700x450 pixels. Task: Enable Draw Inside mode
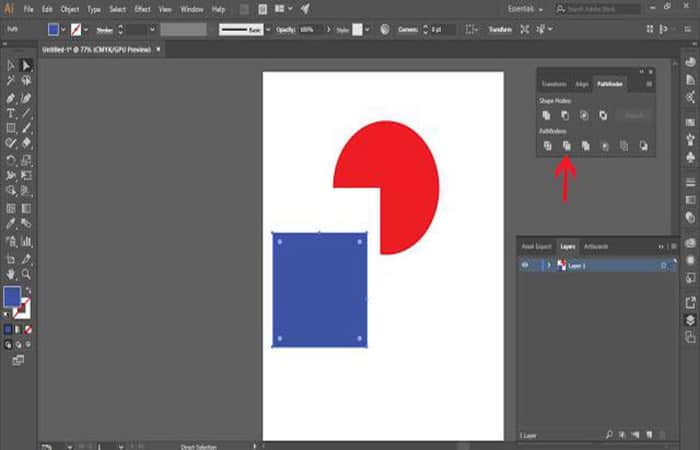point(28,345)
